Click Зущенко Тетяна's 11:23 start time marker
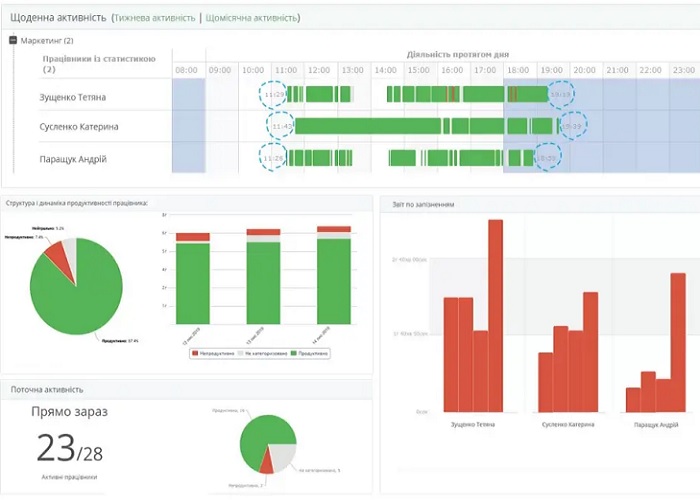Viewport: 700px width, 500px height. coord(273,95)
